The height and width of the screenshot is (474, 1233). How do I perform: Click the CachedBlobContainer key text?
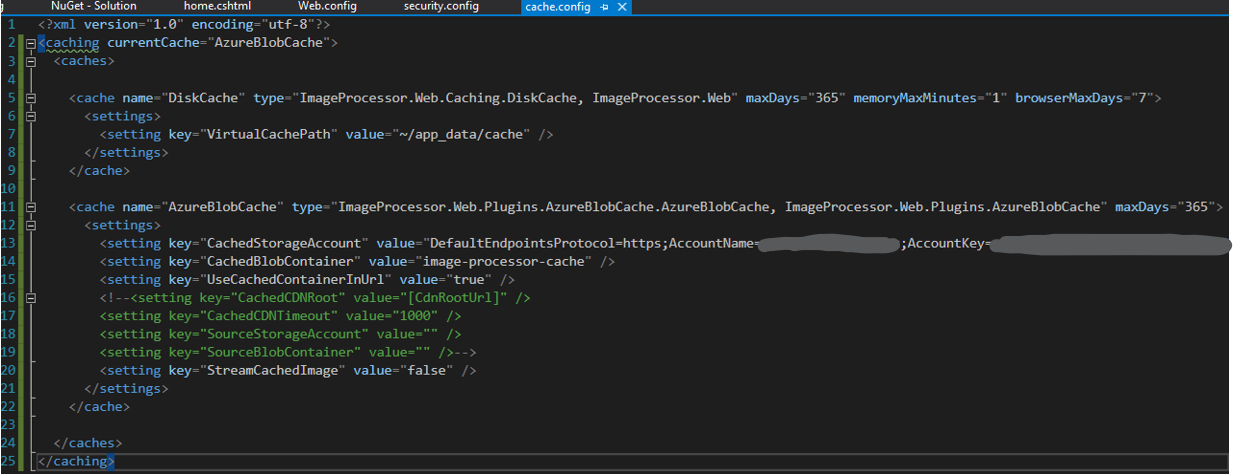280,261
